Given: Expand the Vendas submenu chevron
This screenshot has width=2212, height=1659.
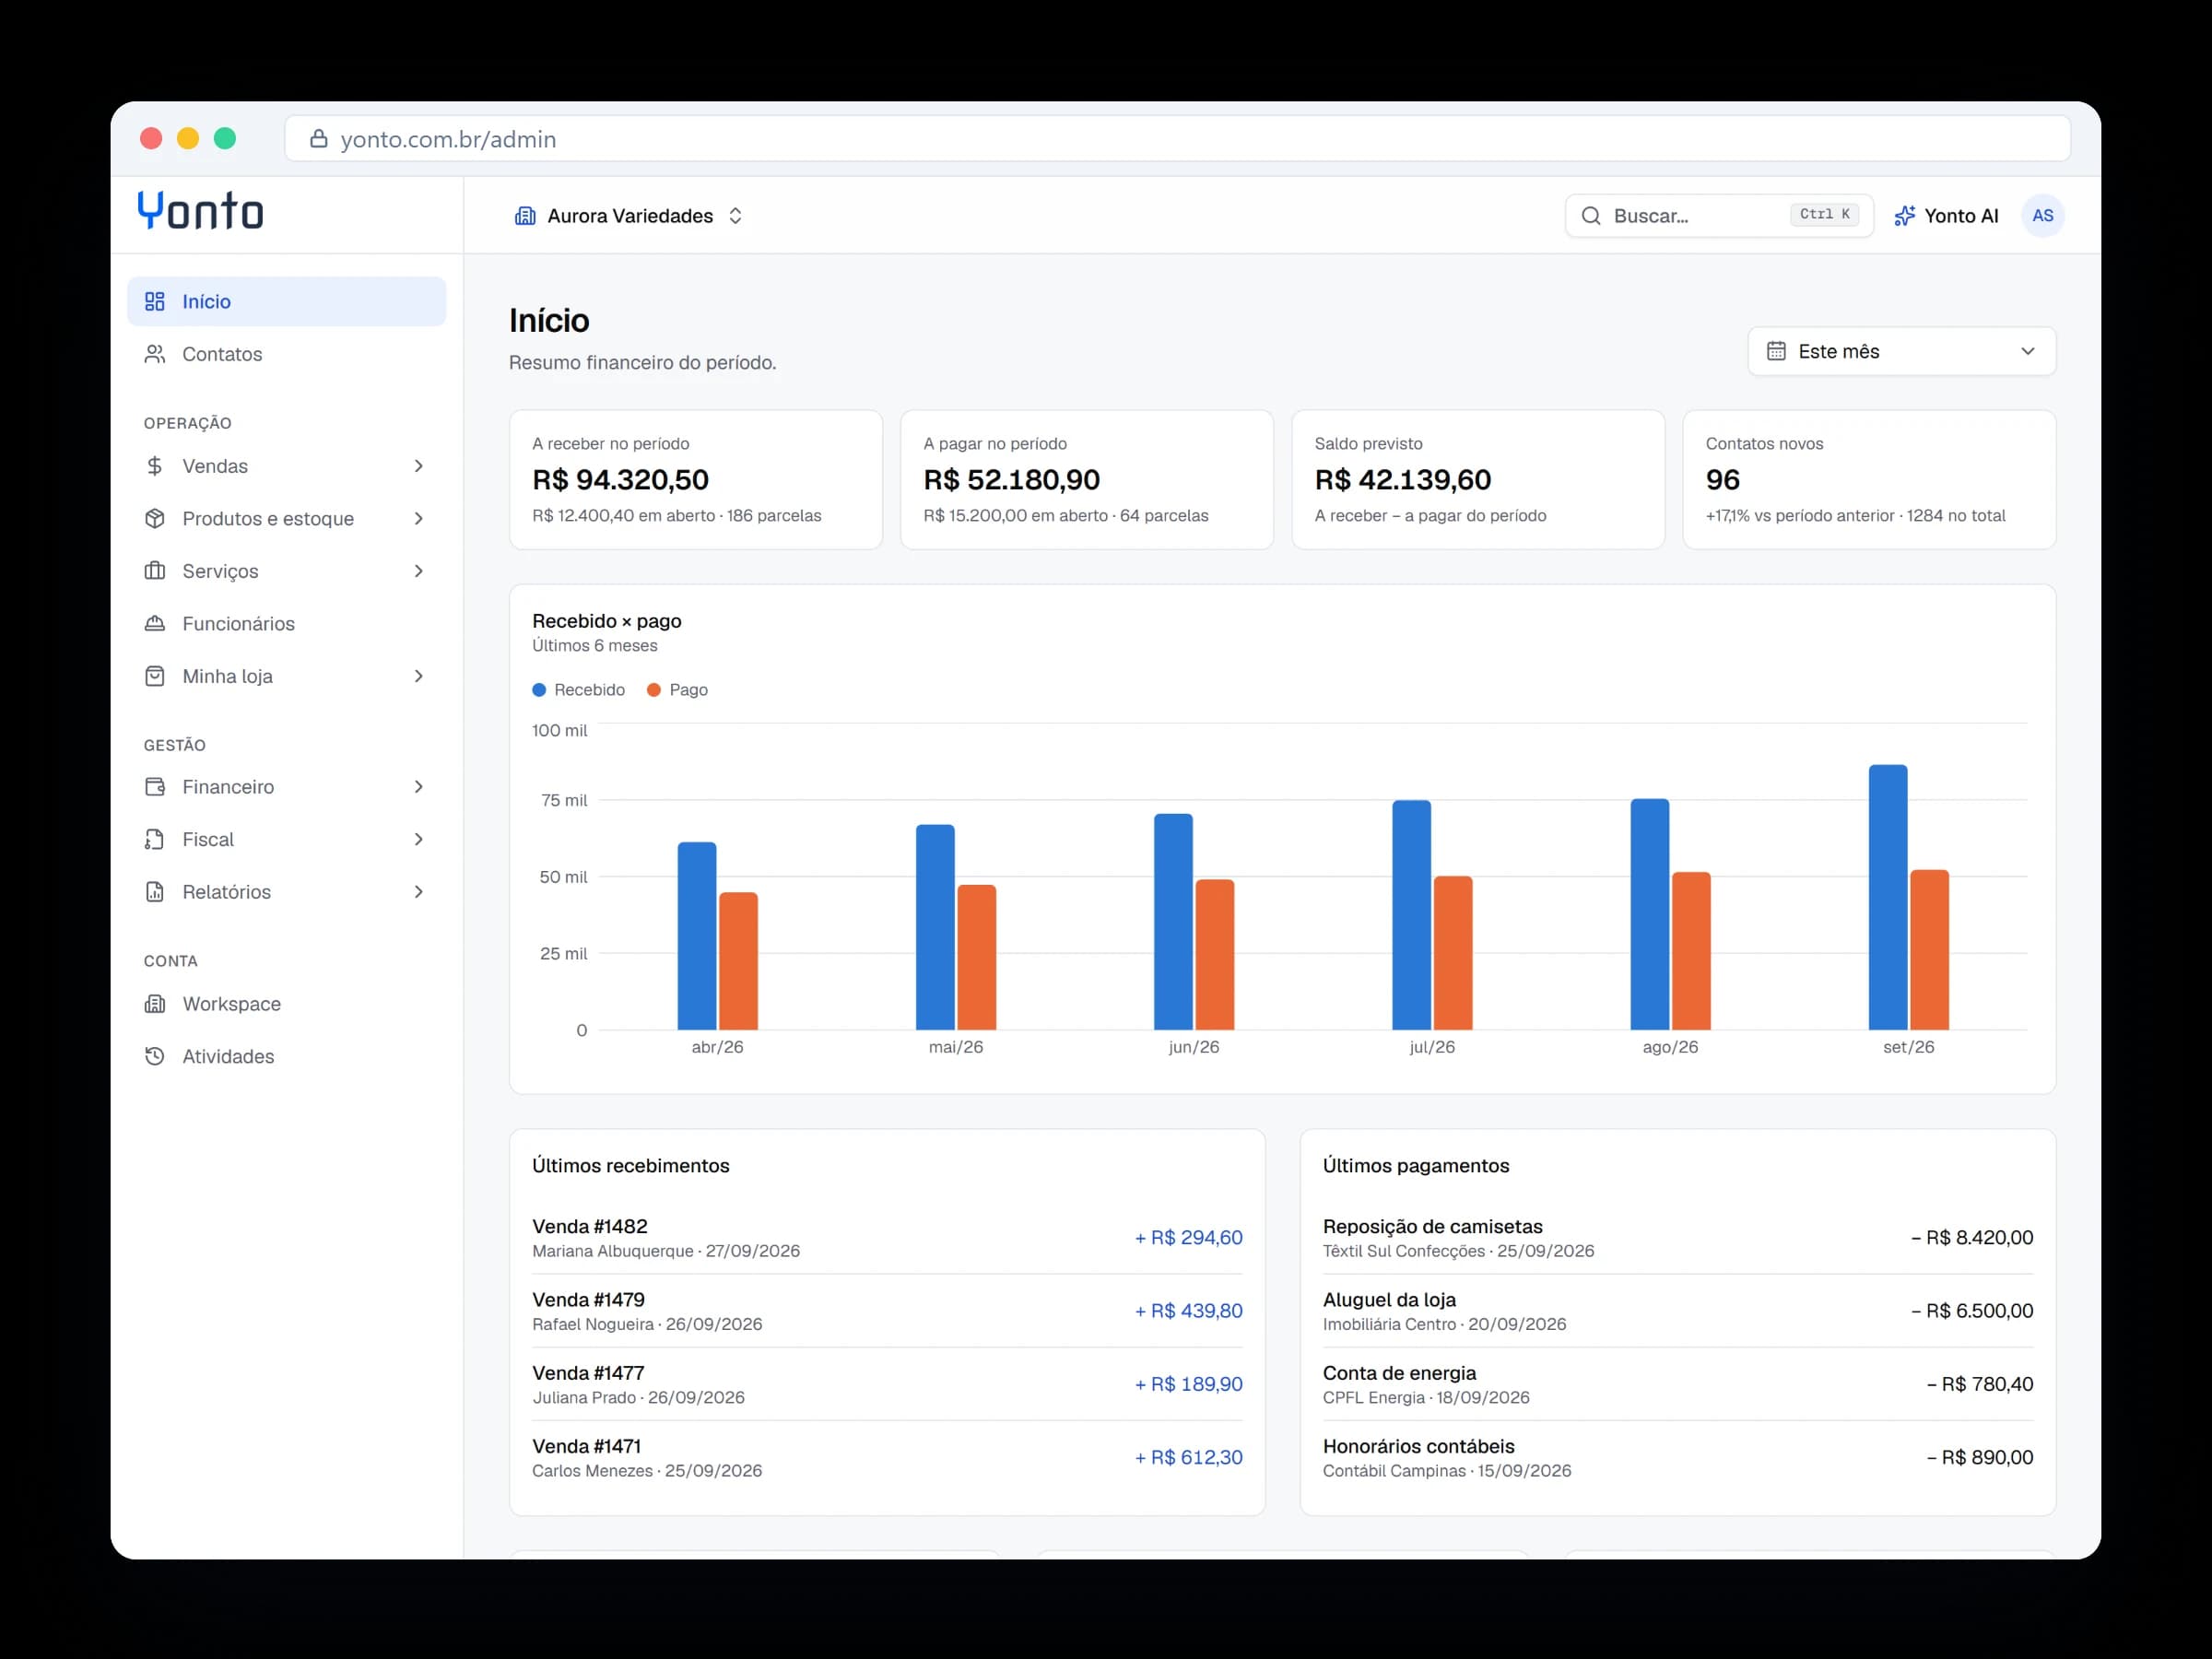Looking at the screenshot, I should pyautogui.click(x=419, y=466).
